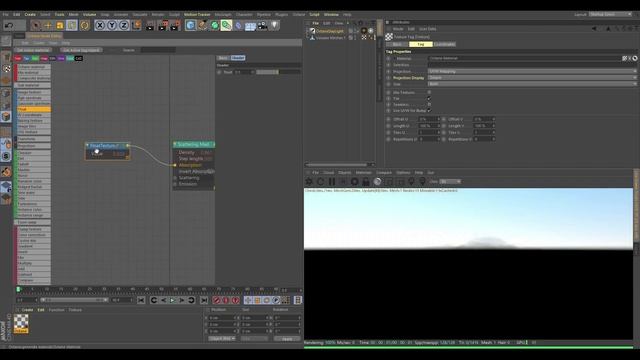Click the red Record Active Objects button
This screenshot has height=360, width=640.
(217, 300)
